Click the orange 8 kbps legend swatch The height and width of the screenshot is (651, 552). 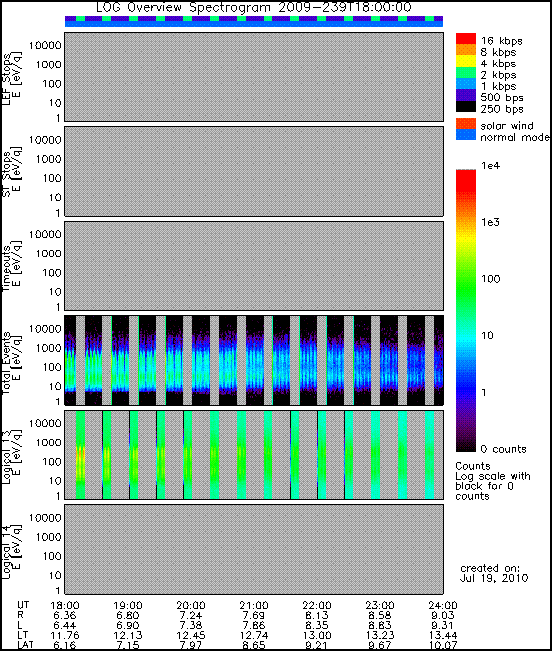point(466,49)
